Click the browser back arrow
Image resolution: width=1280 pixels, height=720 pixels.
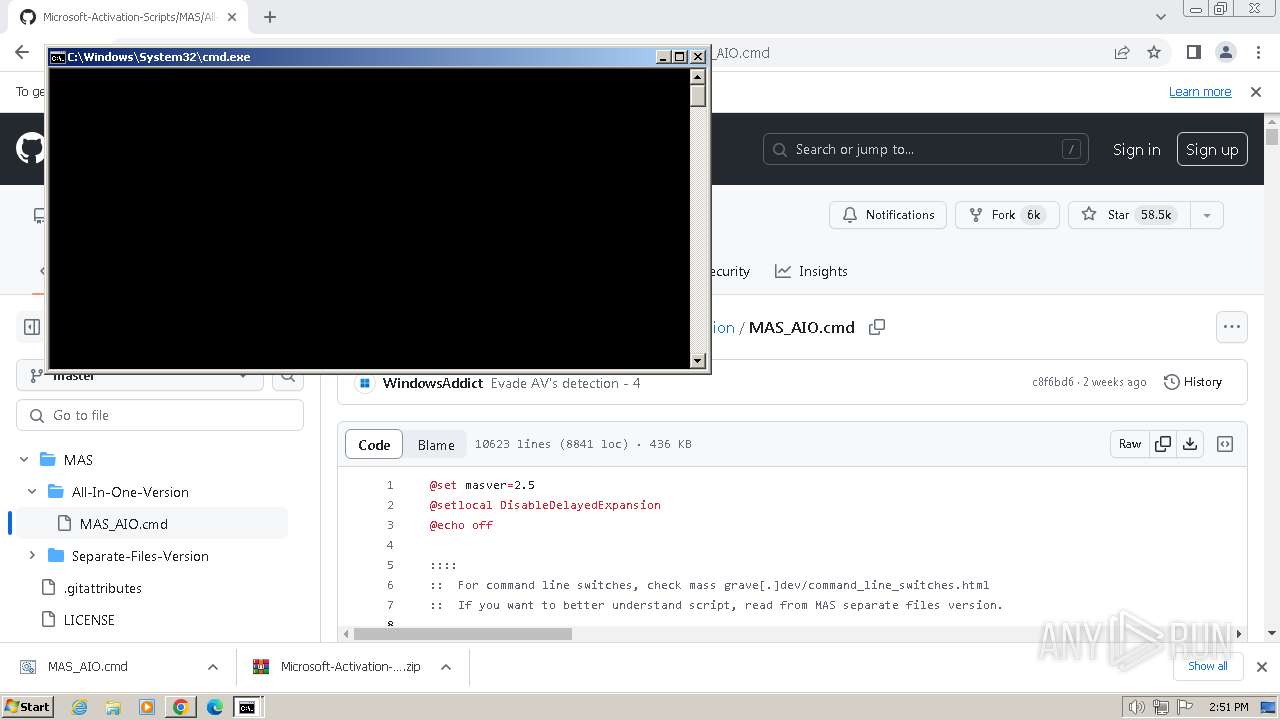click(x=22, y=53)
